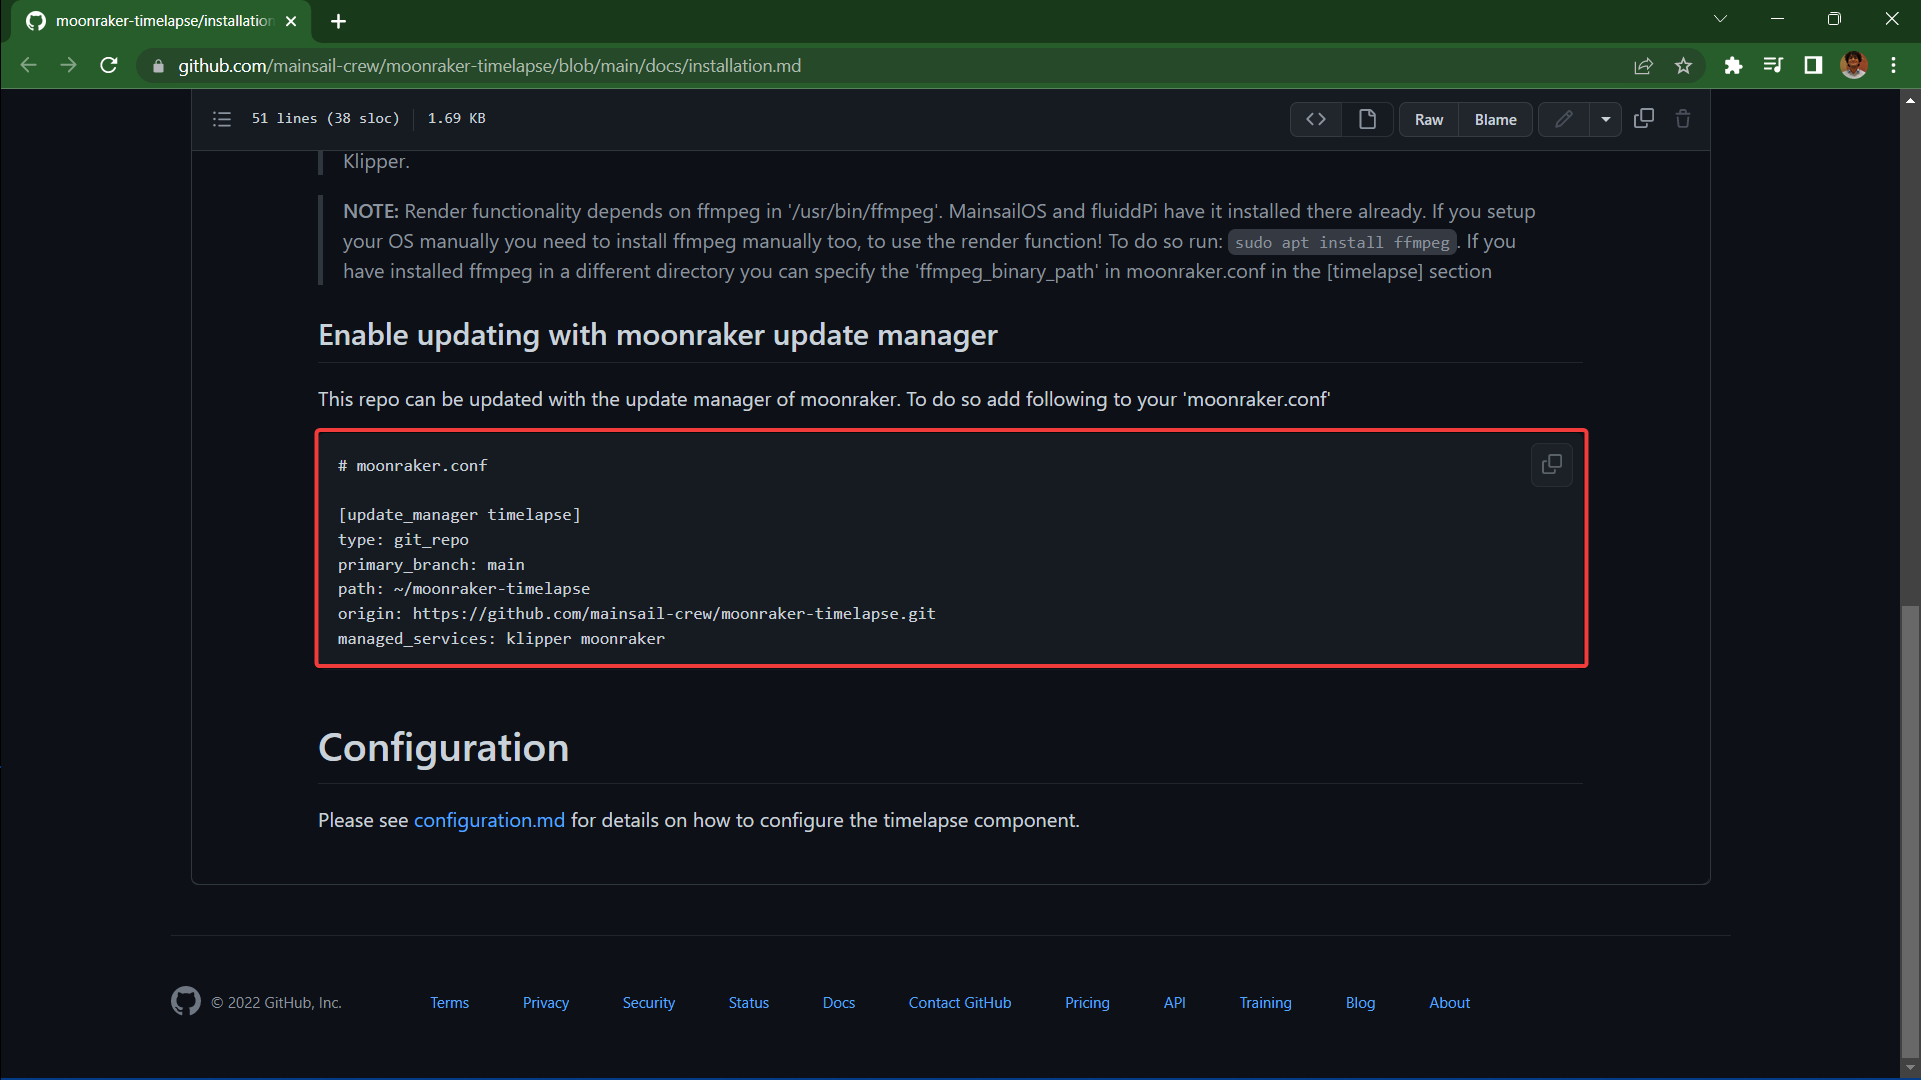This screenshot has height=1080, width=1921.
Task: Copy moonraker.conf code block
Action: pyautogui.click(x=1552, y=465)
